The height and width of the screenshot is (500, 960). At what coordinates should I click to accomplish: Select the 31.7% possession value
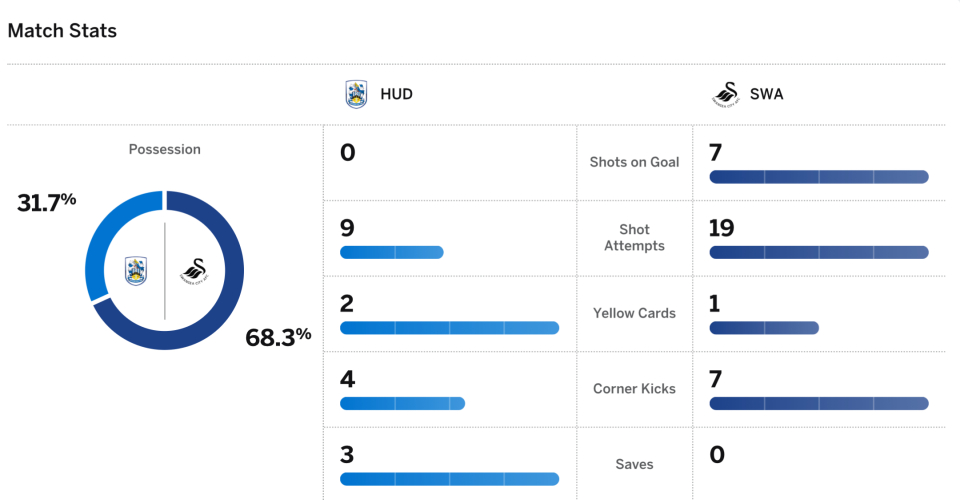[46, 202]
